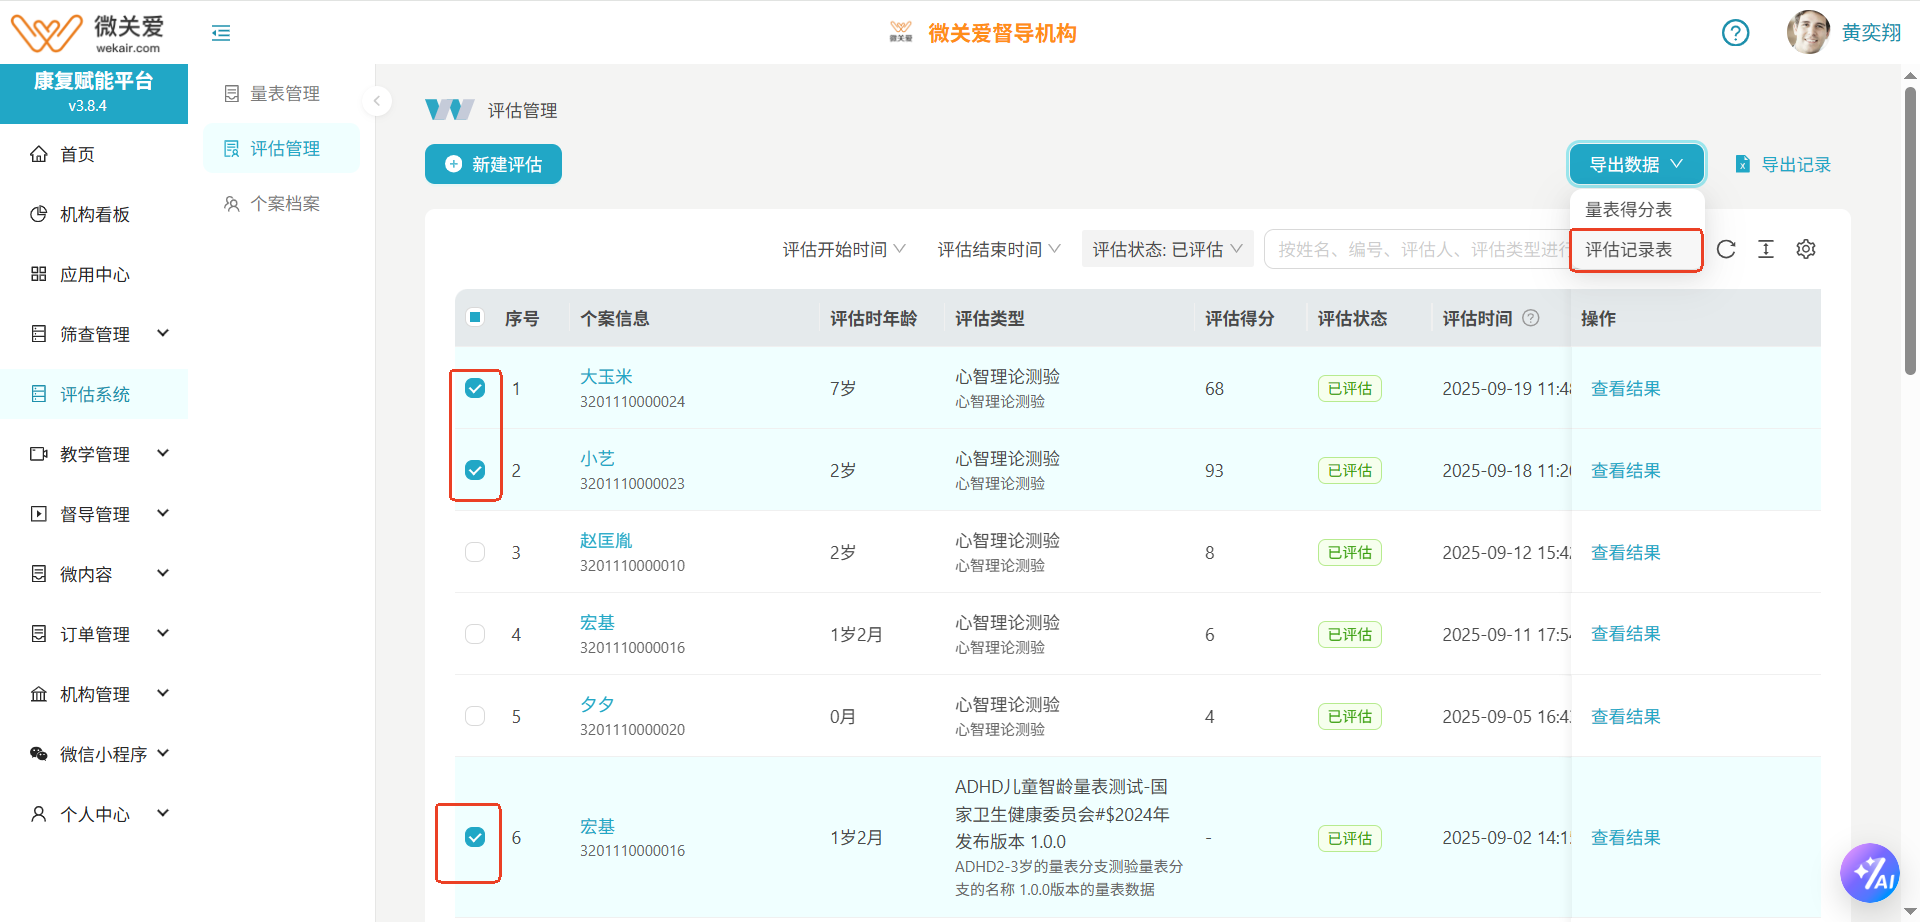Uncheck the checkbox for row 1 大玉米
The width and height of the screenshot is (1920, 922).
475,388
